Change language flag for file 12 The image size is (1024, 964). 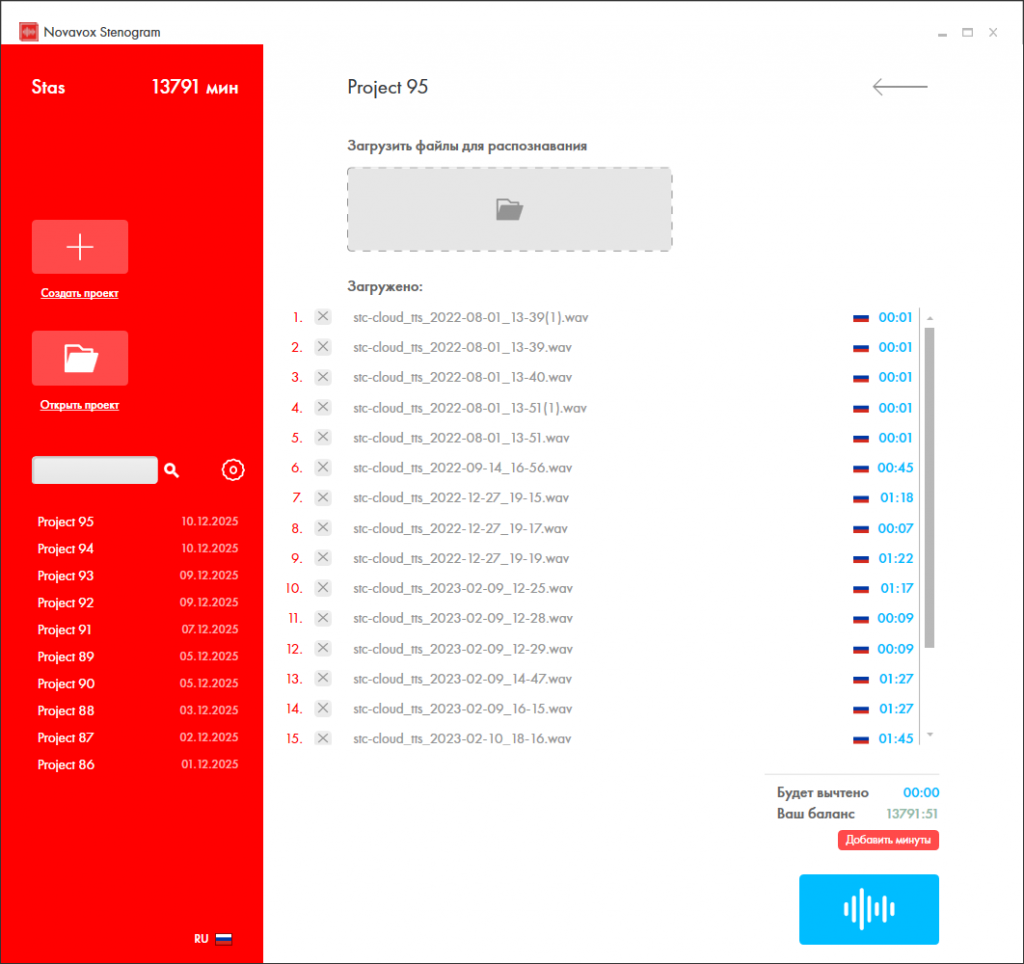pyautogui.click(x=860, y=649)
